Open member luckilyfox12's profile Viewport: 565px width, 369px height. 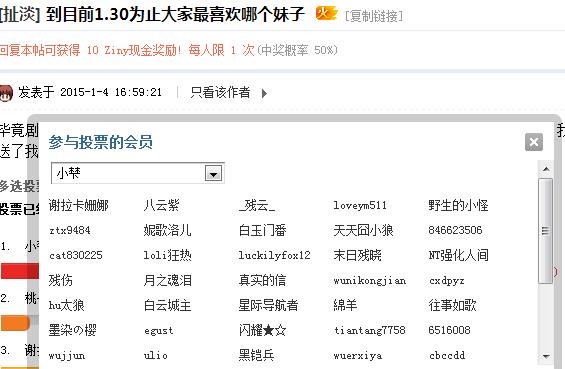[274, 255]
